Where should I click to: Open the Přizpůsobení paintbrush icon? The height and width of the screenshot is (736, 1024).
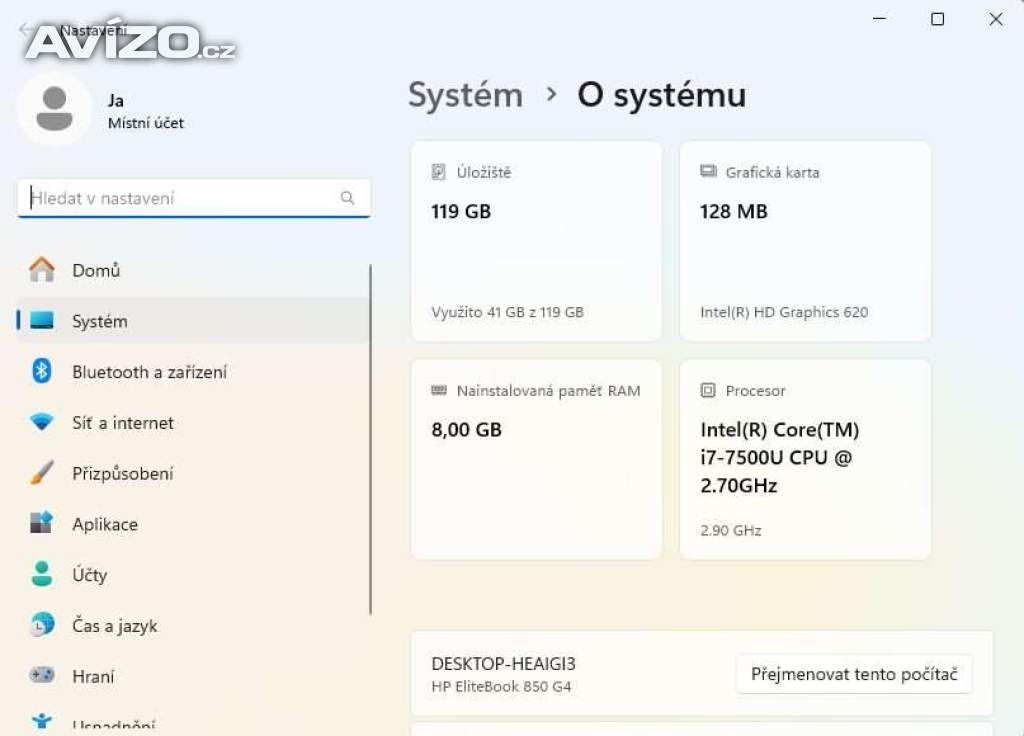pyautogui.click(x=42, y=474)
